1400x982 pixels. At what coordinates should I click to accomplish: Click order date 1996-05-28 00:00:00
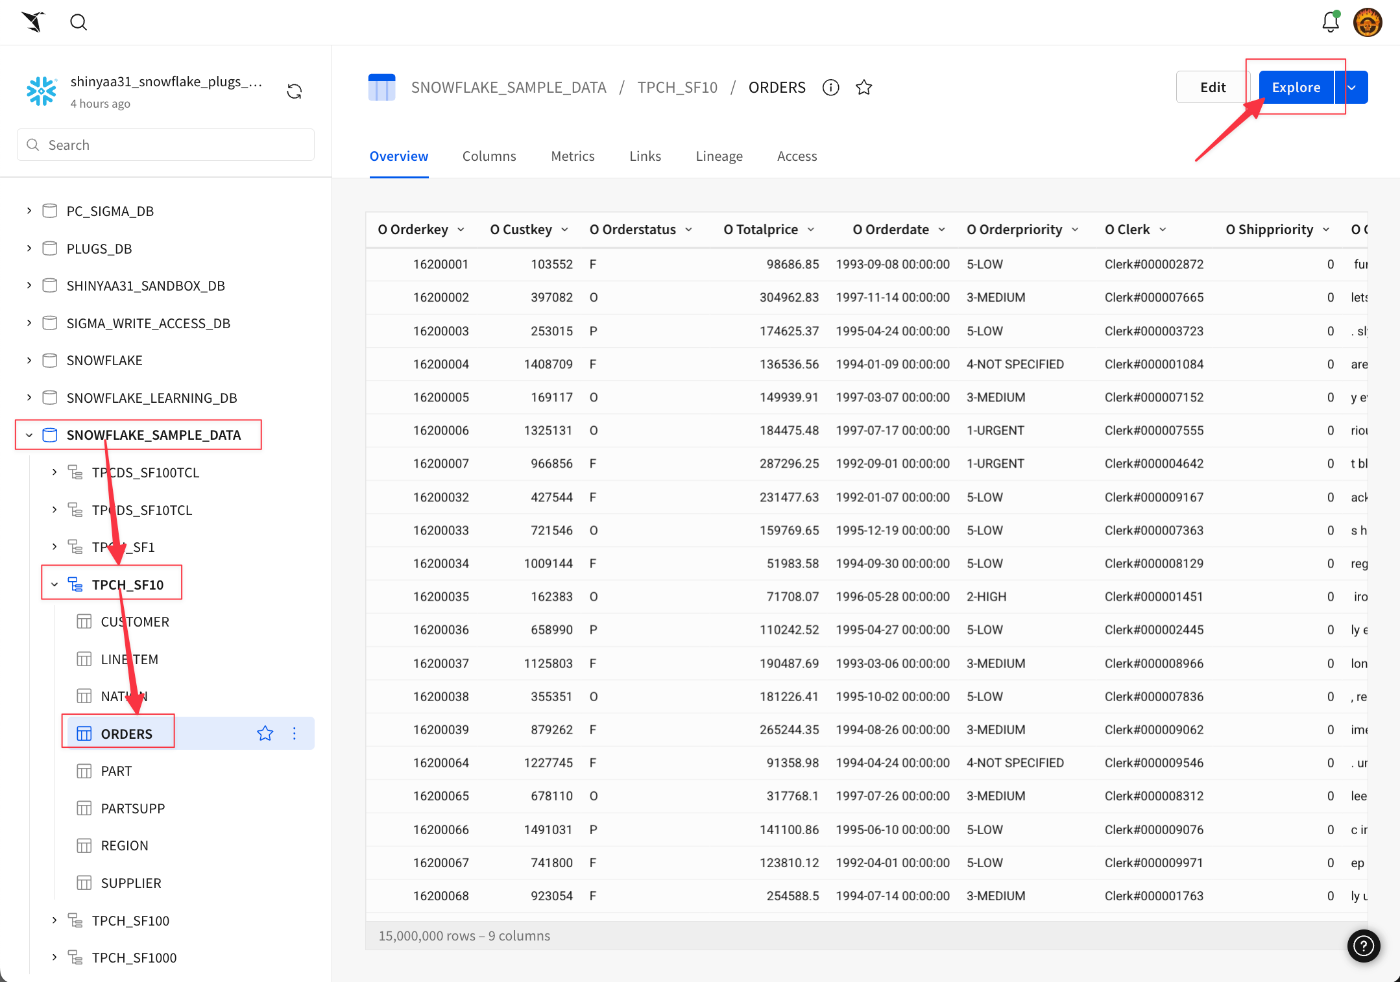click(893, 596)
